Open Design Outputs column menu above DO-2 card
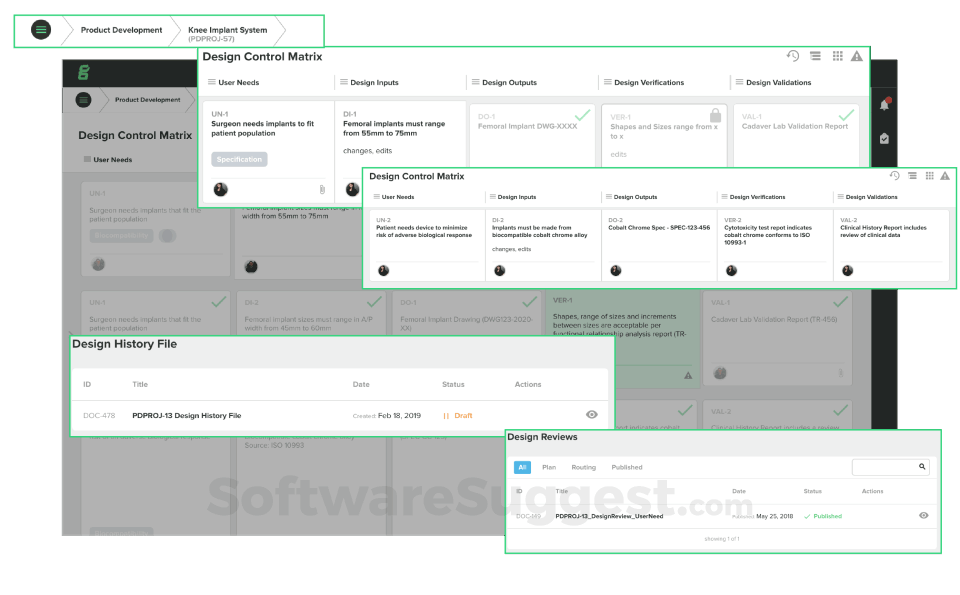Viewport: 960px width, 595px height. tap(609, 196)
